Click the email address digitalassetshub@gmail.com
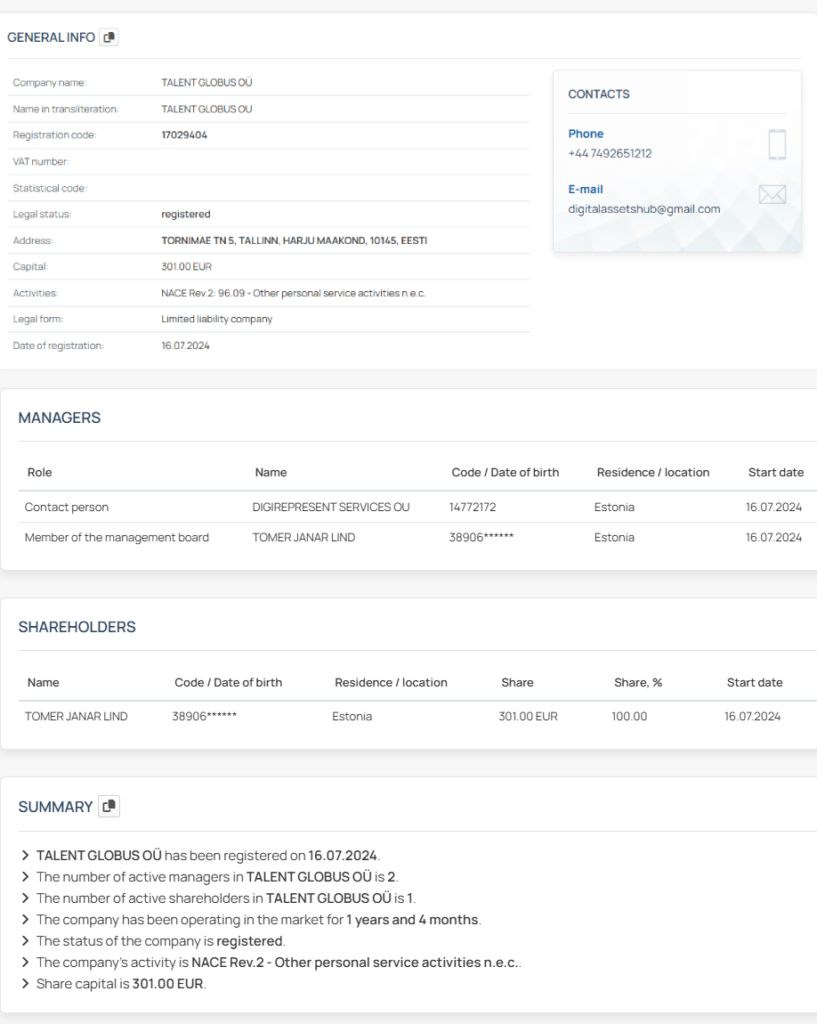 click(x=643, y=209)
